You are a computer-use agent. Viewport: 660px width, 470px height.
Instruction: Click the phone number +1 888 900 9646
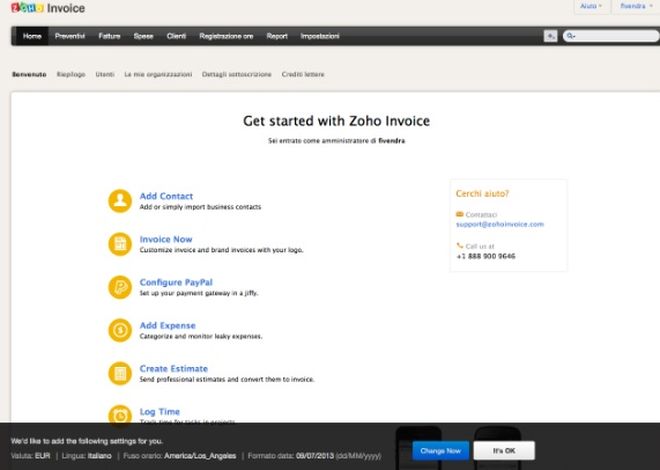click(x=486, y=256)
